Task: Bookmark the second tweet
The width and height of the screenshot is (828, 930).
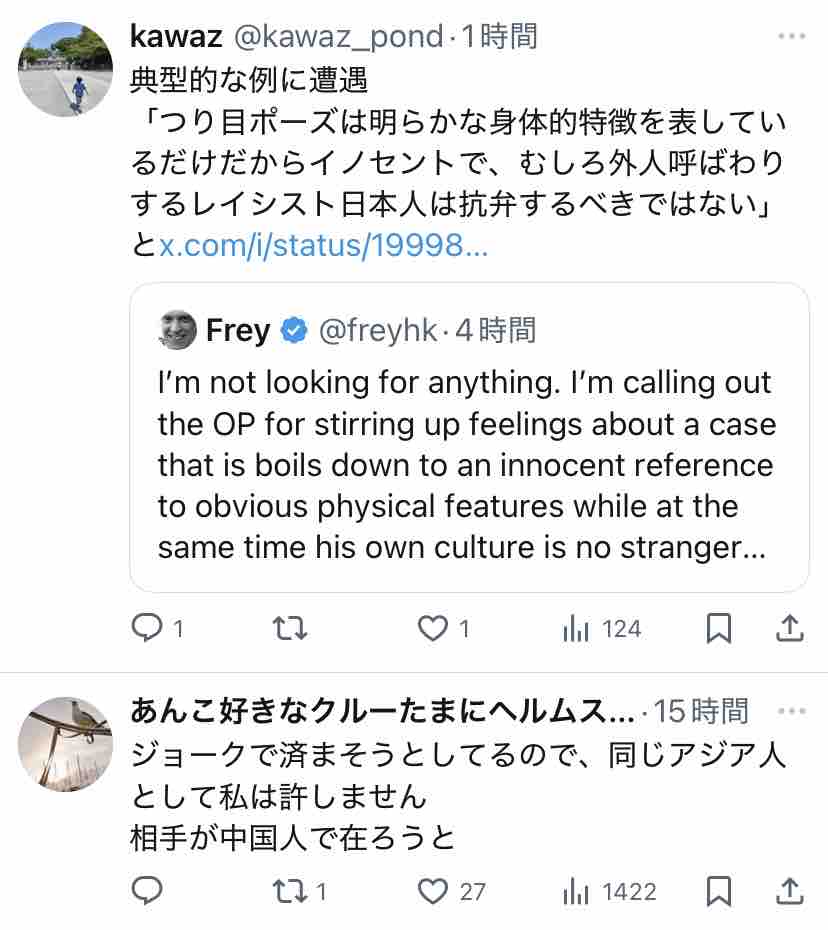Action: point(719,890)
